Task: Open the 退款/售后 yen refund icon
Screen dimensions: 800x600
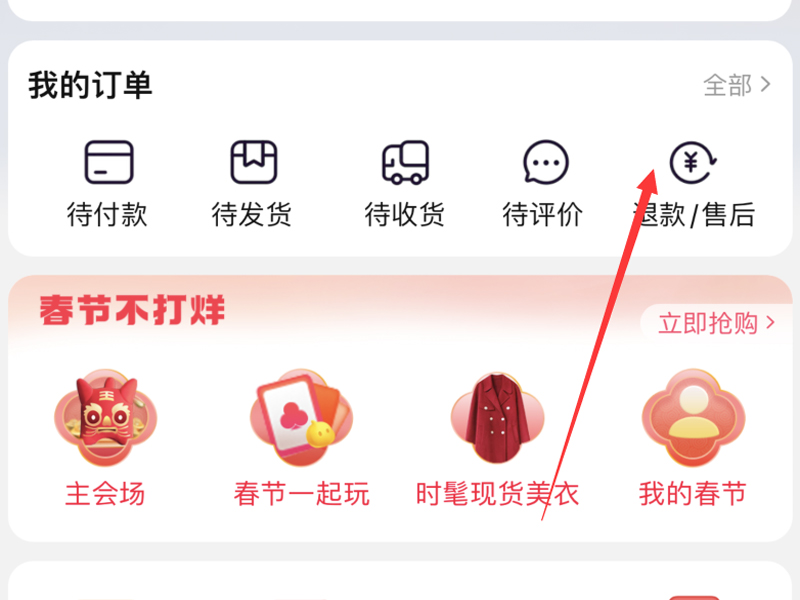Action: [x=693, y=162]
